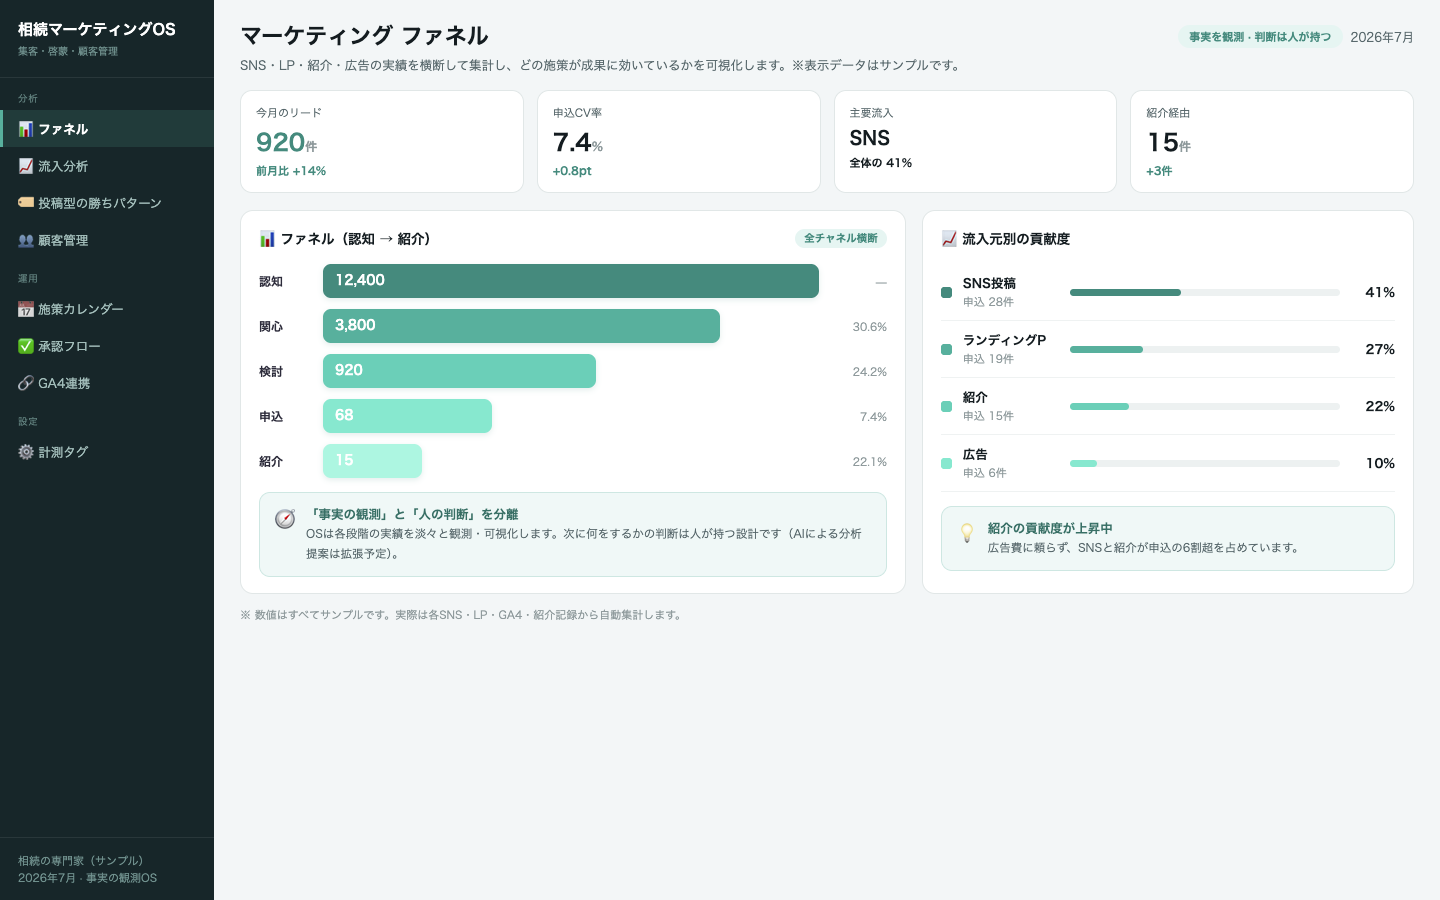Click the 広告 contribution progress bar
This screenshot has width=1440, height=900.
point(1205,463)
